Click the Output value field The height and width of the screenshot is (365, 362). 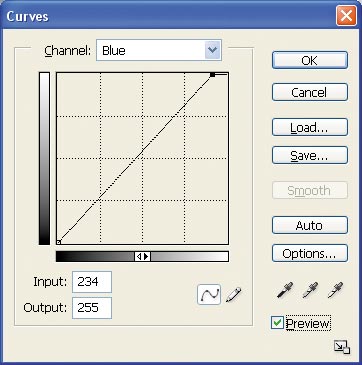click(92, 308)
